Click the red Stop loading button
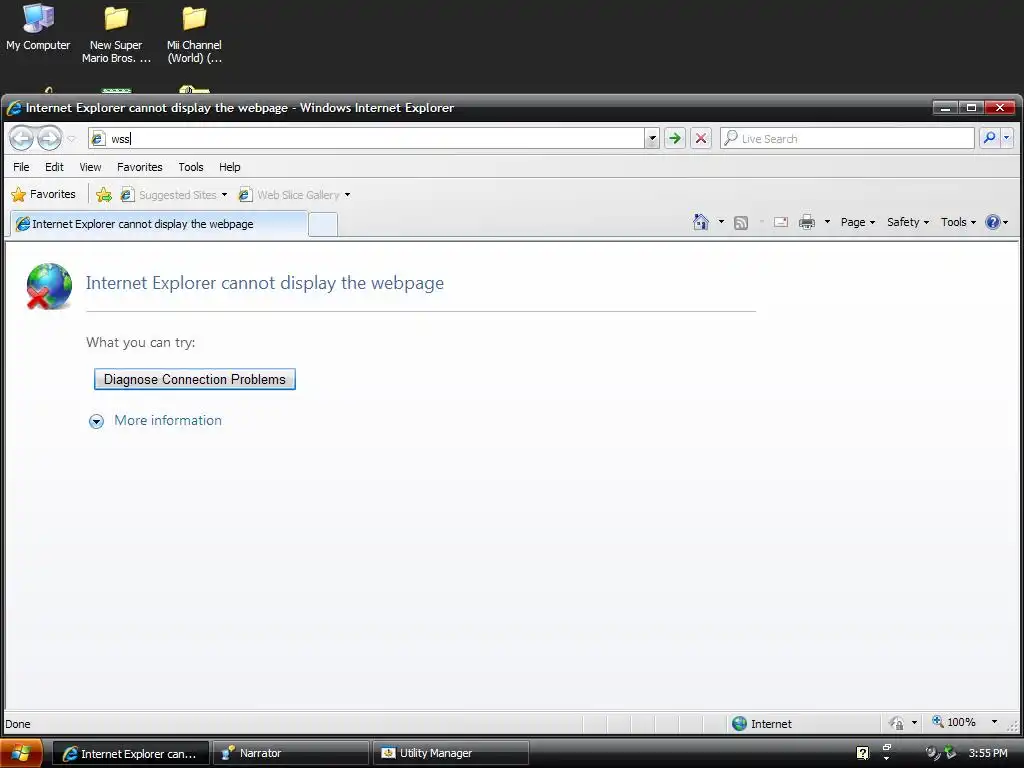This screenshot has height=768, width=1024. tap(701, 138)
